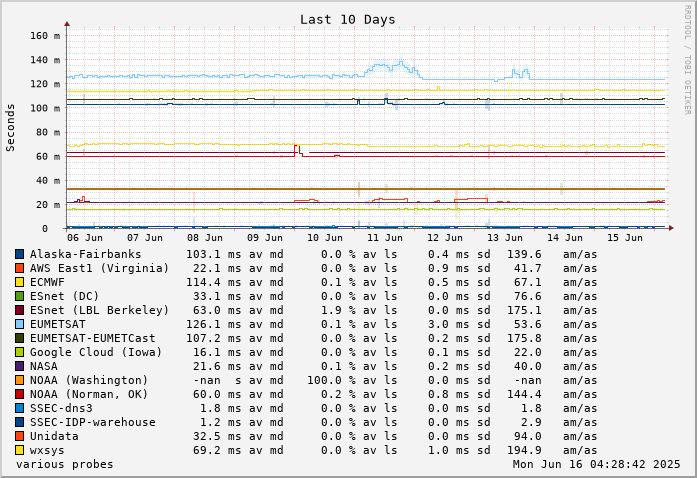Screen dimensions: 697x478
Task: Select the wxsys legend label
Action: pos(47,450)
